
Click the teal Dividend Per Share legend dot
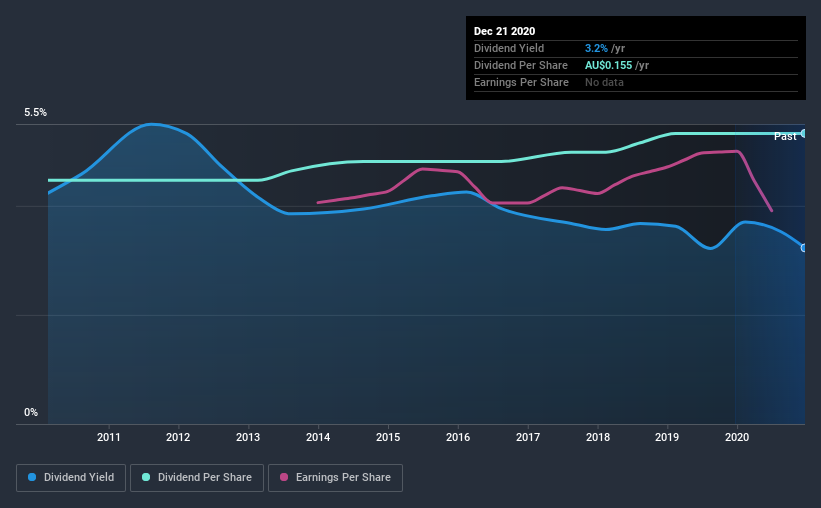click(x=146, y=477)
